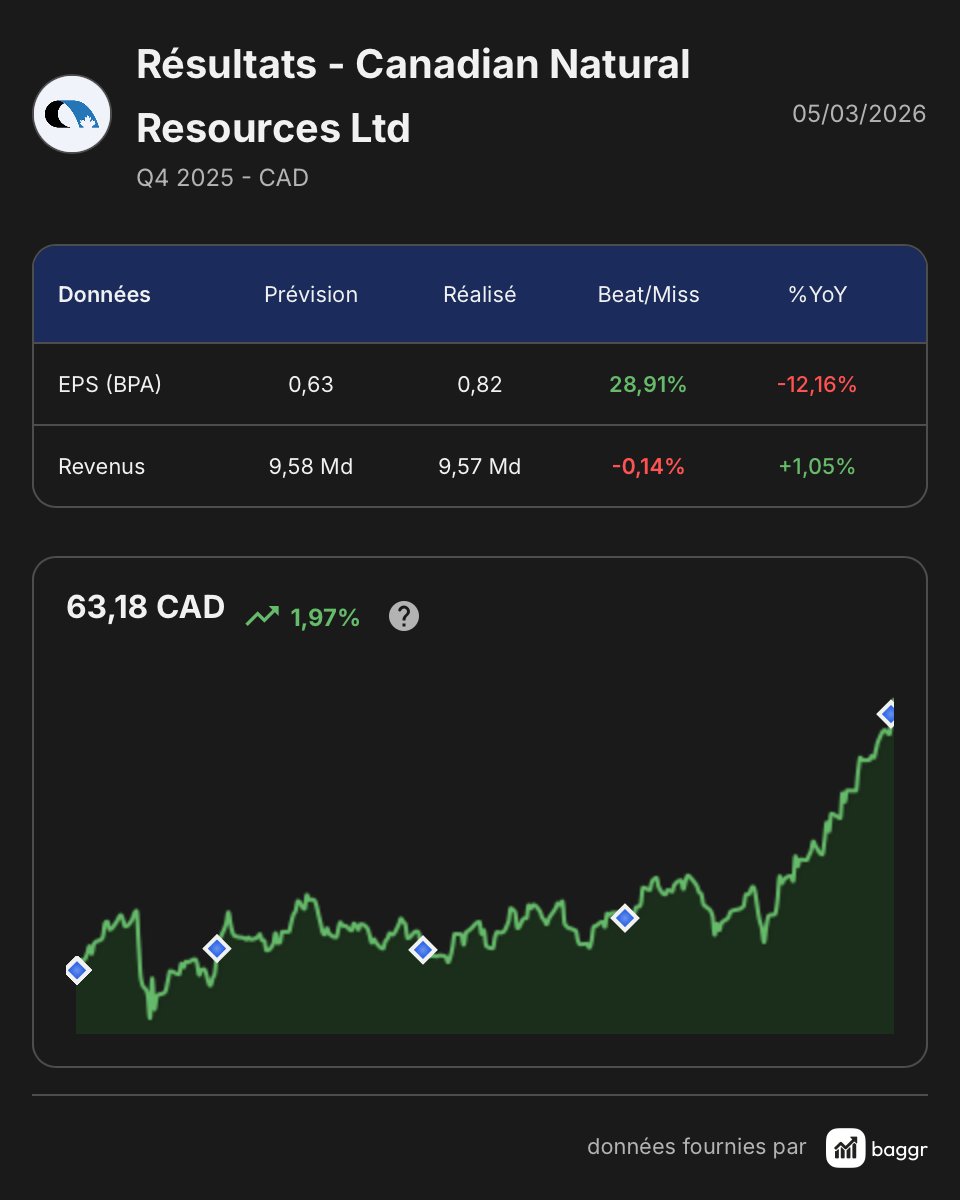960x1200 pixels.
Task: Click the 28,91% beat value
Action: point(648,385)
